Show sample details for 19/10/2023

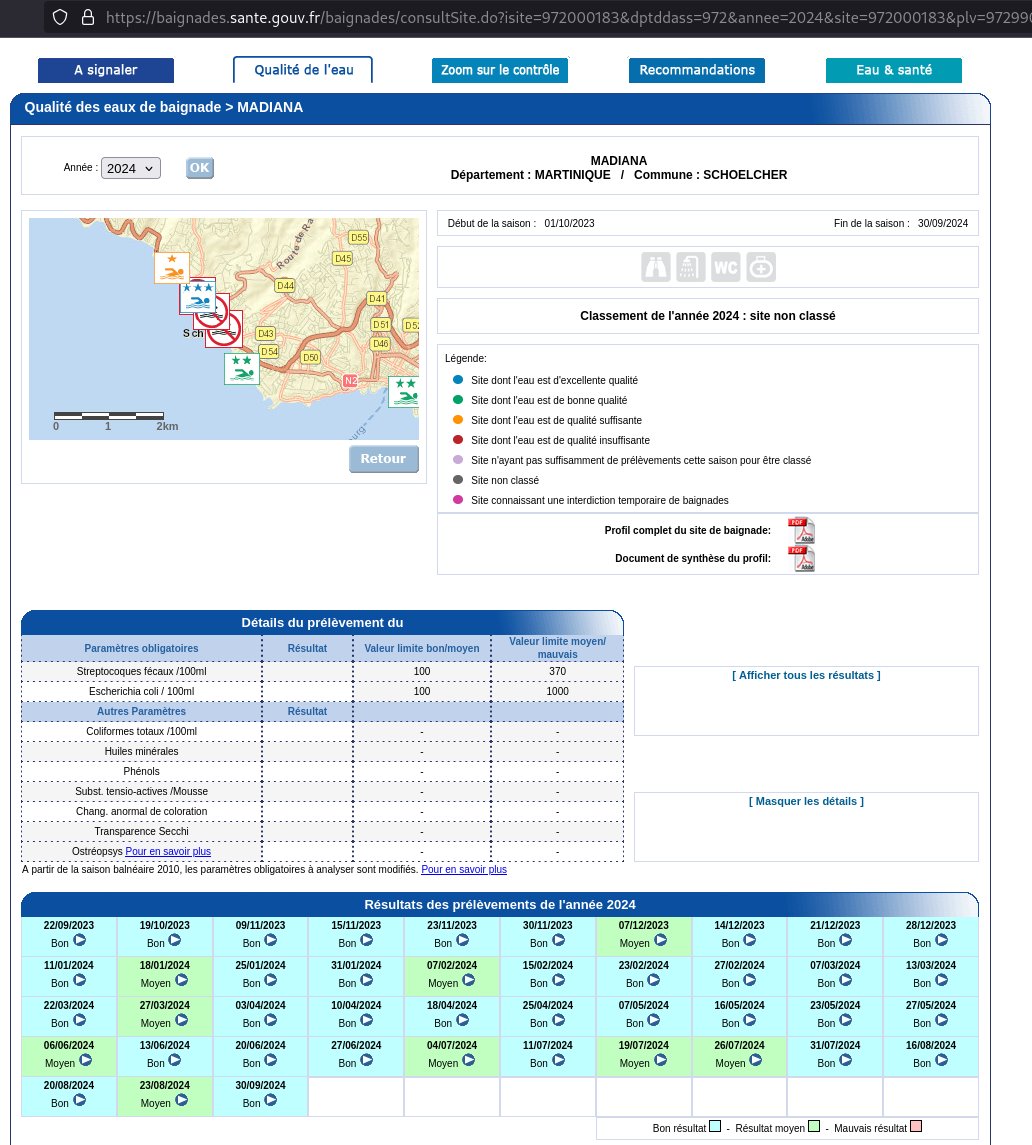point(175,941)
